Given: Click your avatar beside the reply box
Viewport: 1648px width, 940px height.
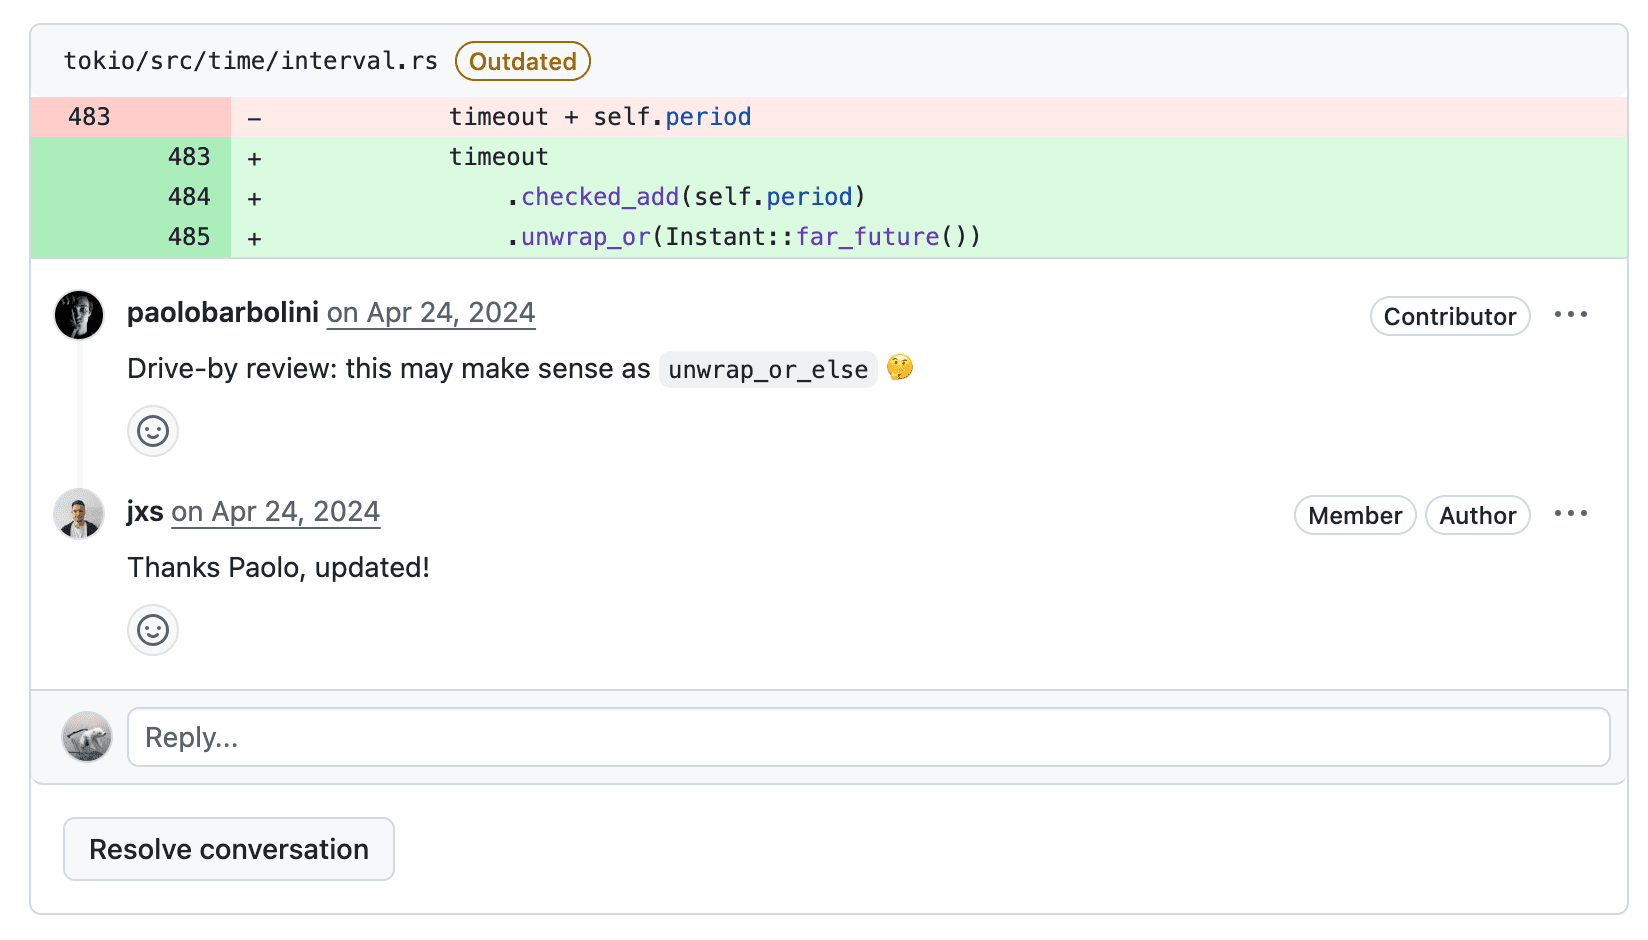Looking at the screenshot, I should tap(87, 737).
